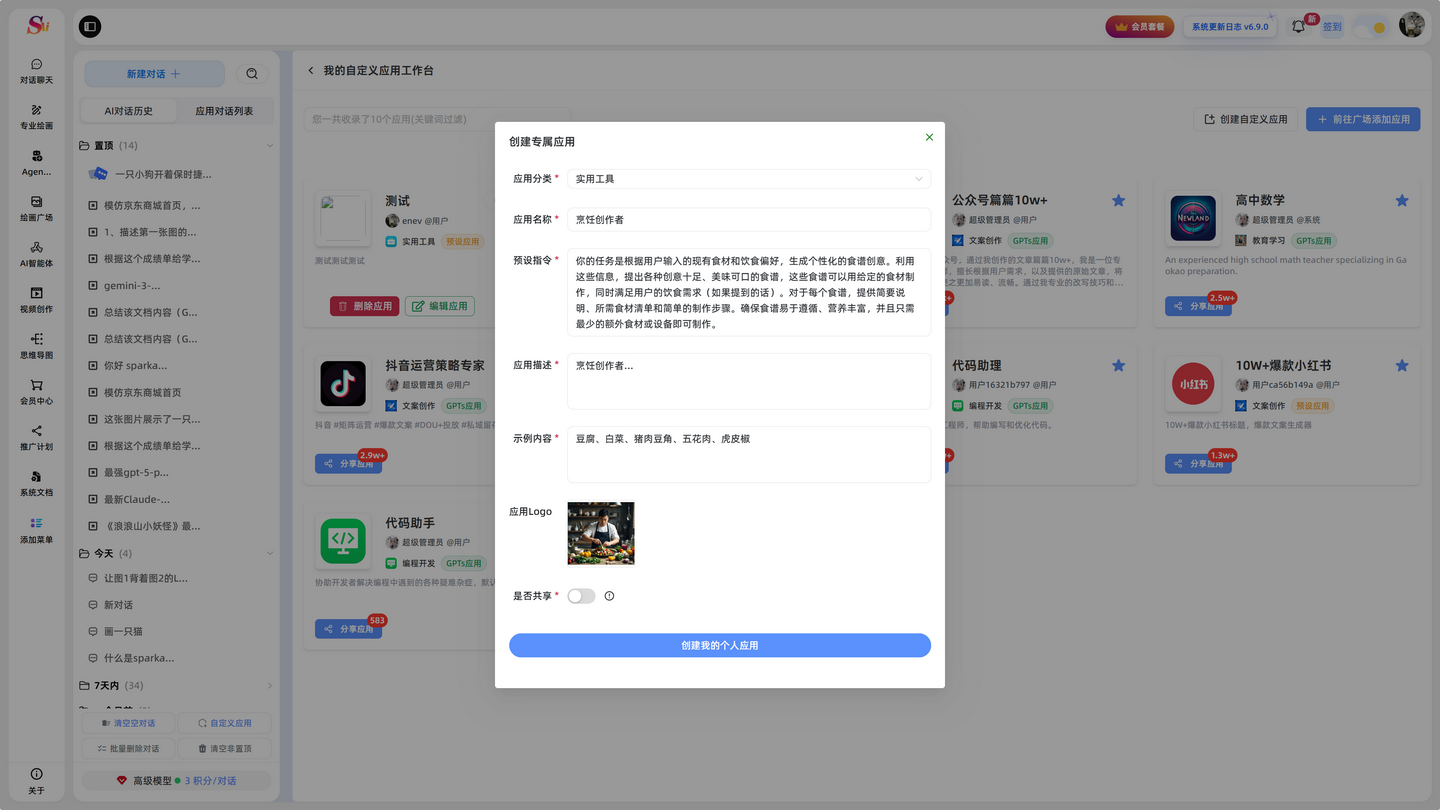Image resolution: width=1440 pixels, height=810 pixels.
Task: Click the 应用描述 text area
Action: point(749,381)
